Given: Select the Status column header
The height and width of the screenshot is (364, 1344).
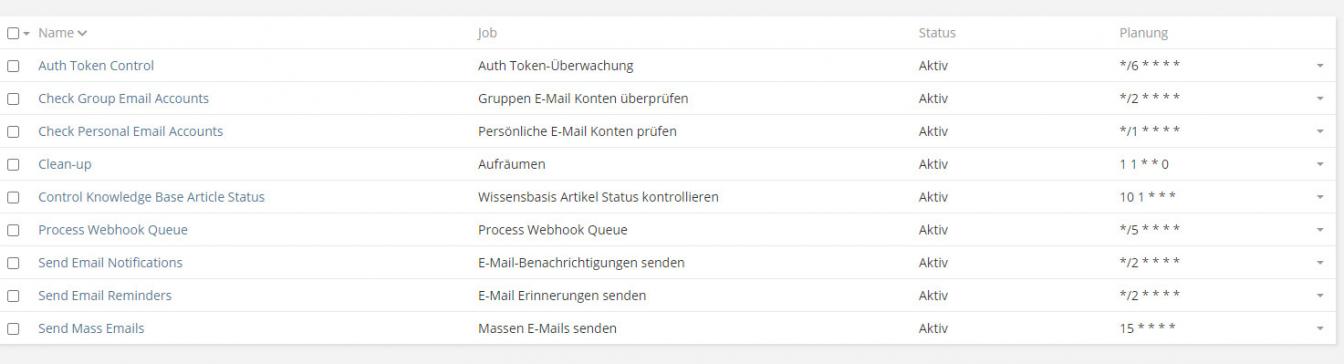Looking at the screenshot, I should tap(937, 33).
